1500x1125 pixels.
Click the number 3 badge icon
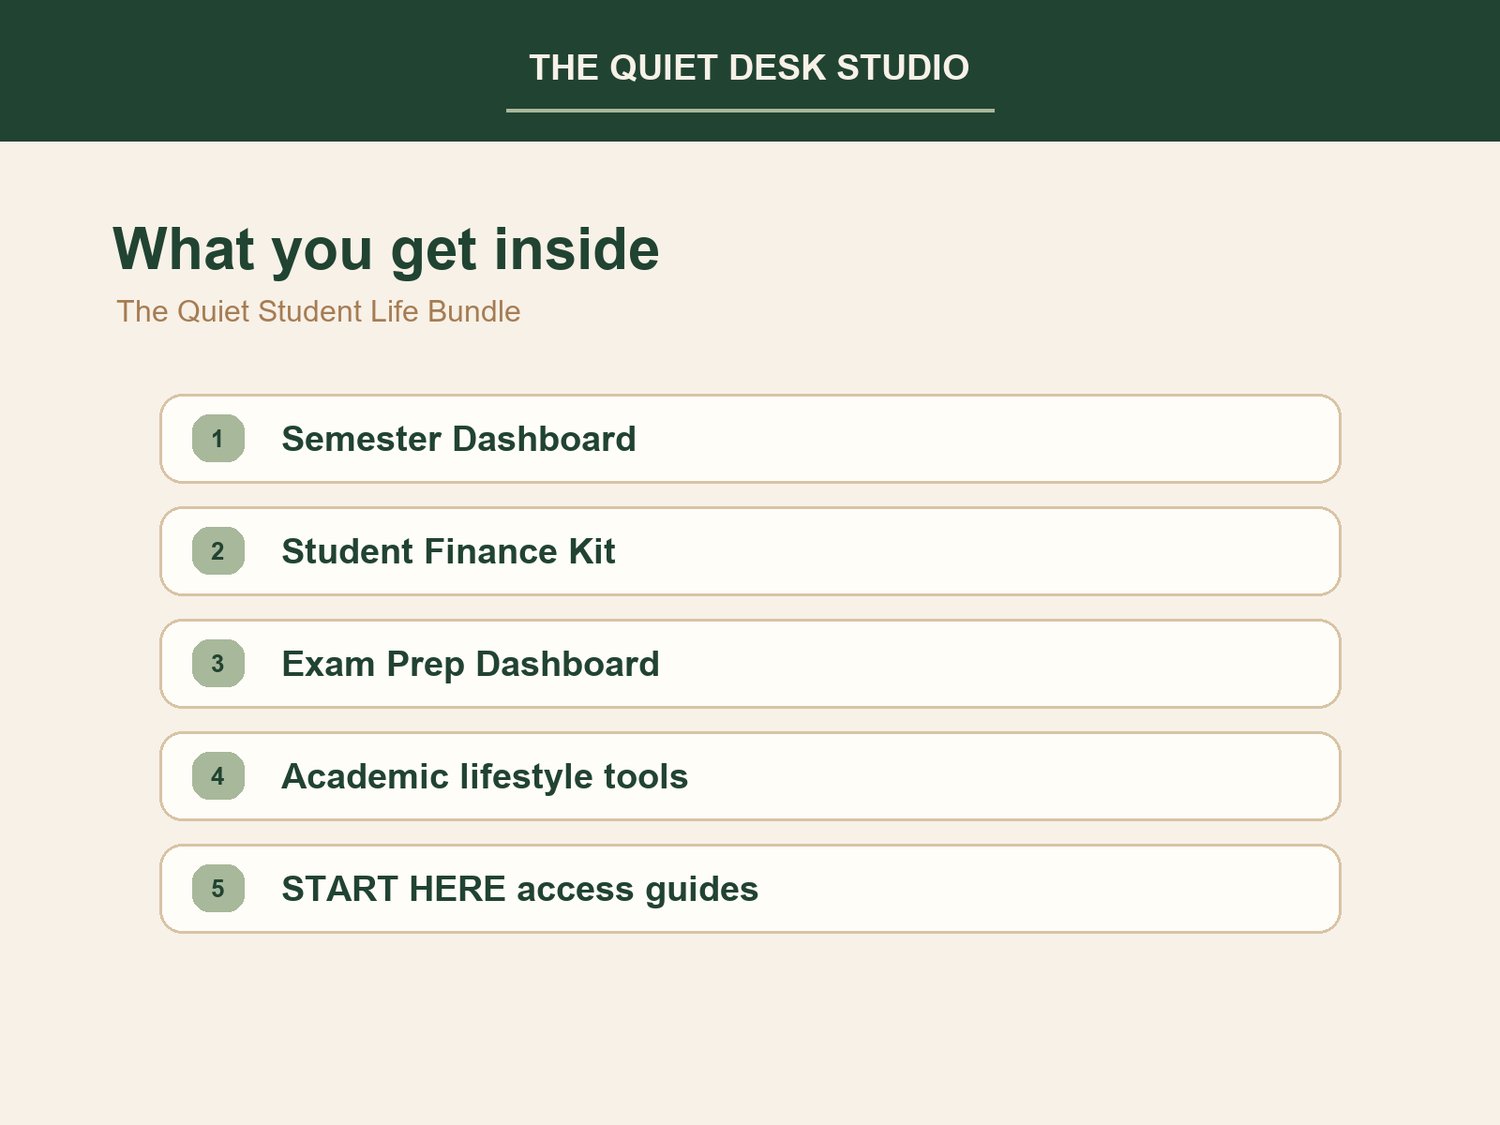click(218, 663)
